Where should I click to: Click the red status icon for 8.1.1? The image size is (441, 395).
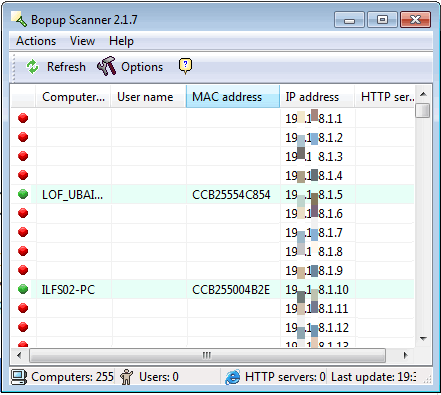(x=23, y=118)
